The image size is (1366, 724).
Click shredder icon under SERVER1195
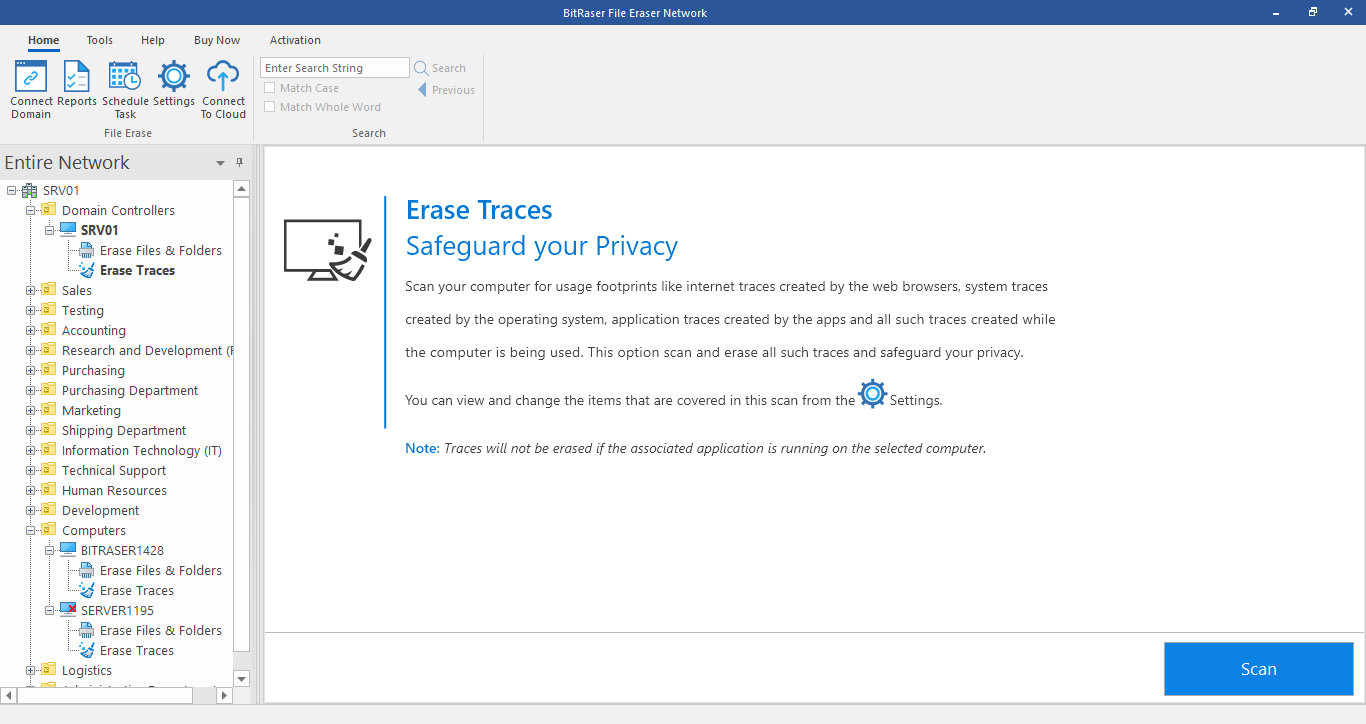pos(87,630)
